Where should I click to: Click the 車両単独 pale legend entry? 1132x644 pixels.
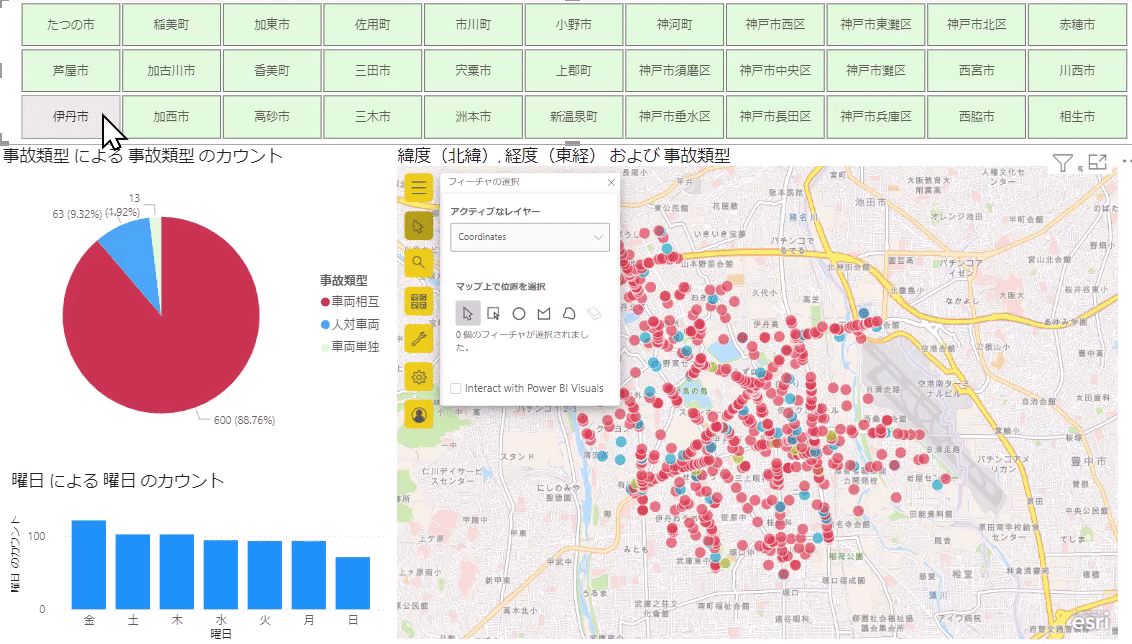pyautogui.click(x=350, y=347)
